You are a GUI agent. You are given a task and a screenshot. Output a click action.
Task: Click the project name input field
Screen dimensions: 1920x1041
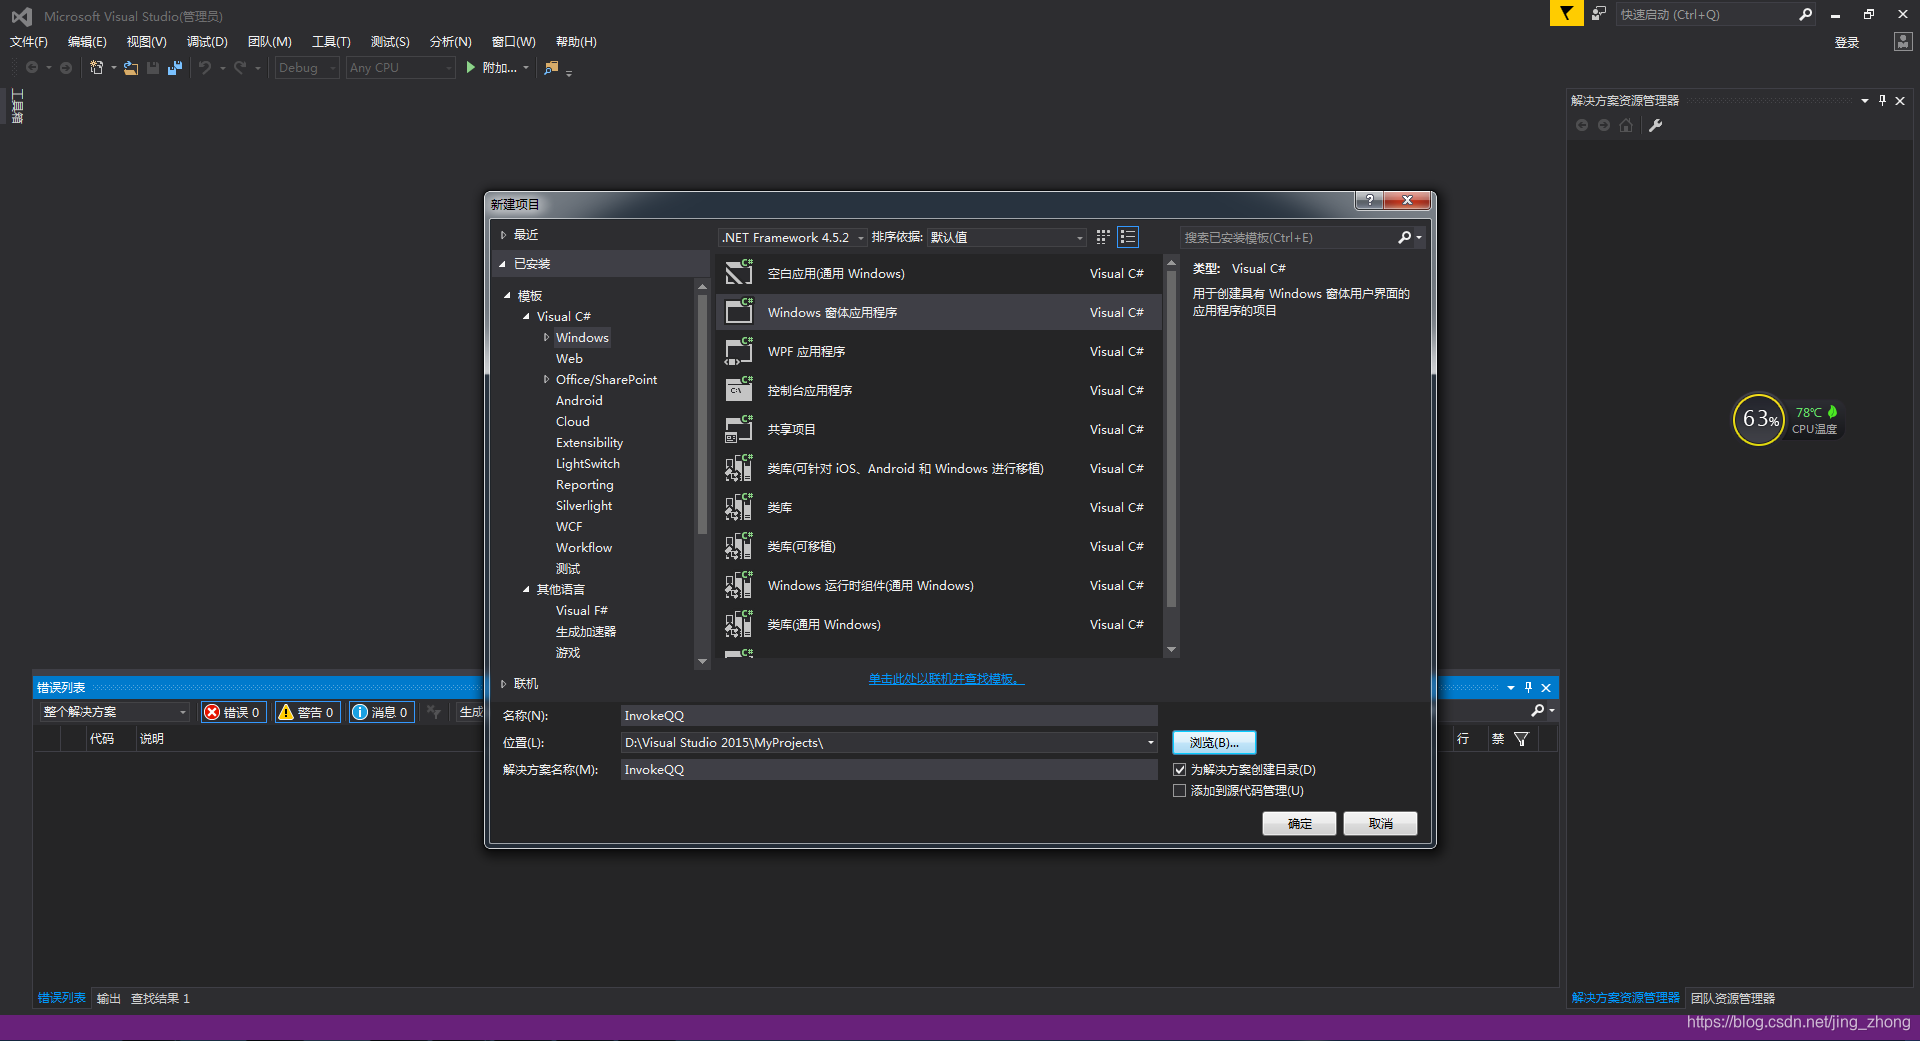[889, 716]
